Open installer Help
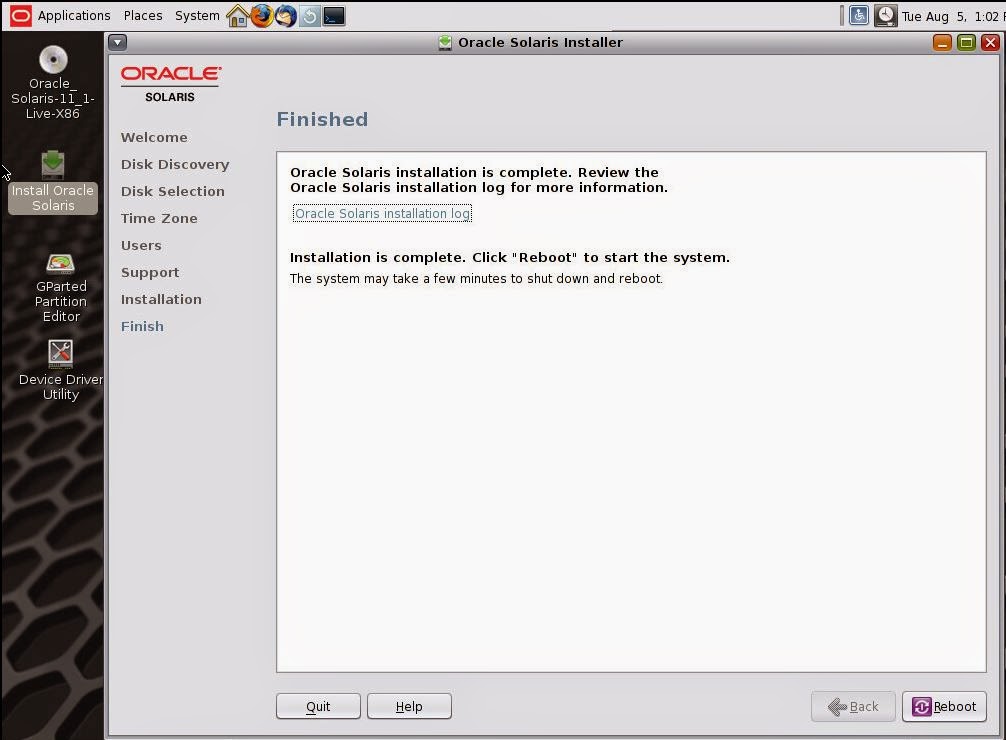Viewport: 1006px width, 740px height. point(409,706)
